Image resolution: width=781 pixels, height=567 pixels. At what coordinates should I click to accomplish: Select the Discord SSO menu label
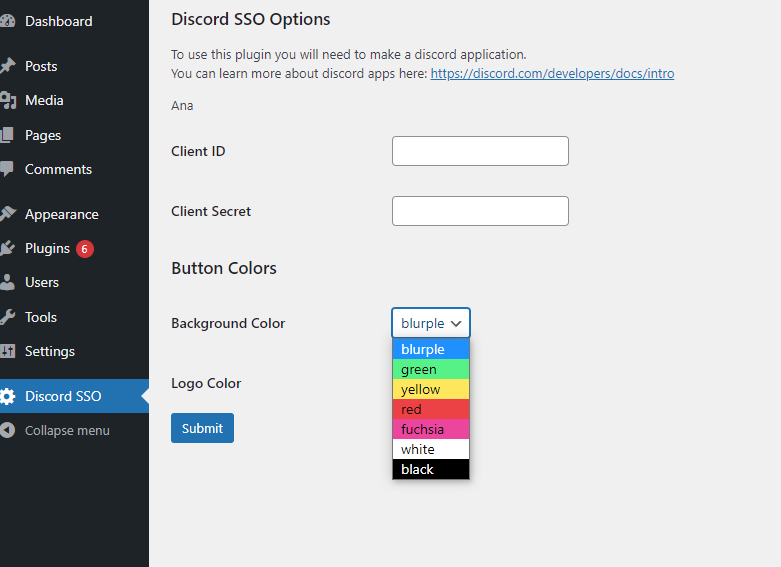(x=63, y=396)
